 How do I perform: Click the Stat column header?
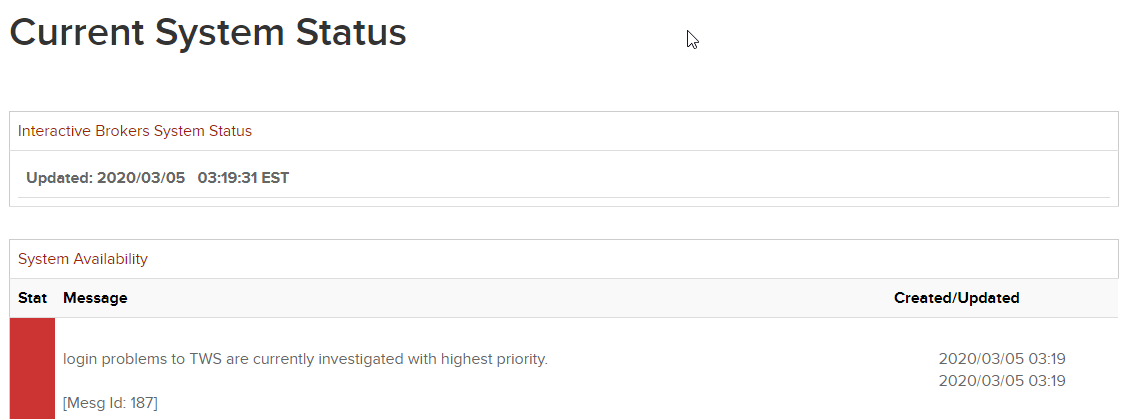pos(33,298)
